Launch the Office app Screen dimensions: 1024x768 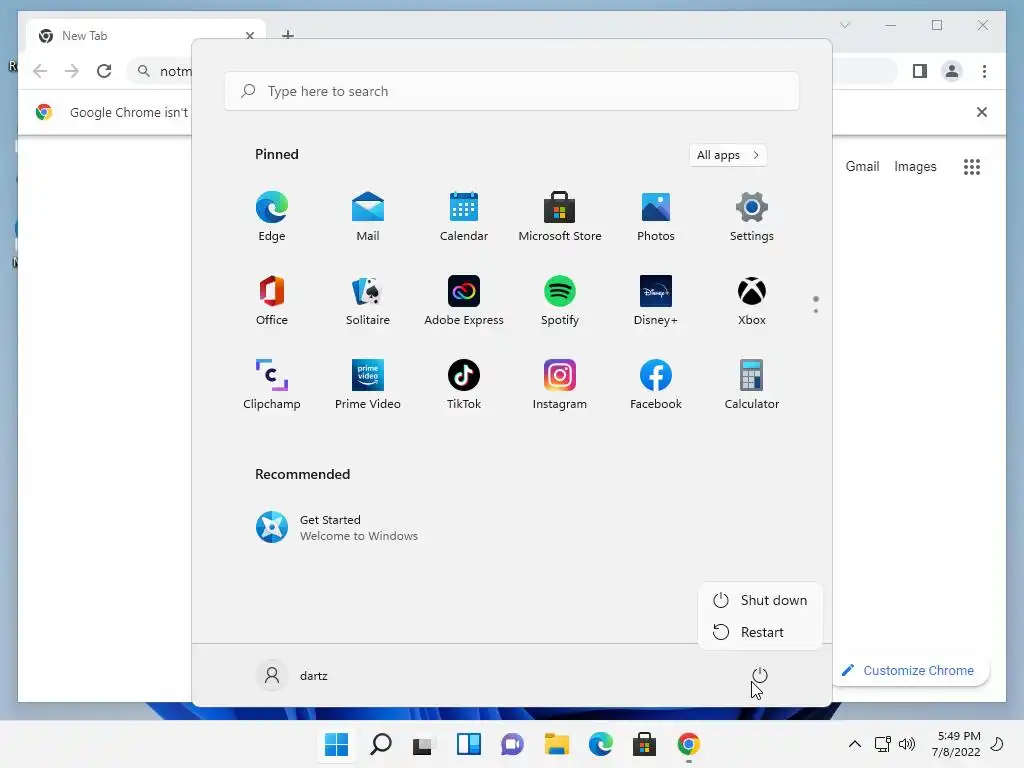272,300
